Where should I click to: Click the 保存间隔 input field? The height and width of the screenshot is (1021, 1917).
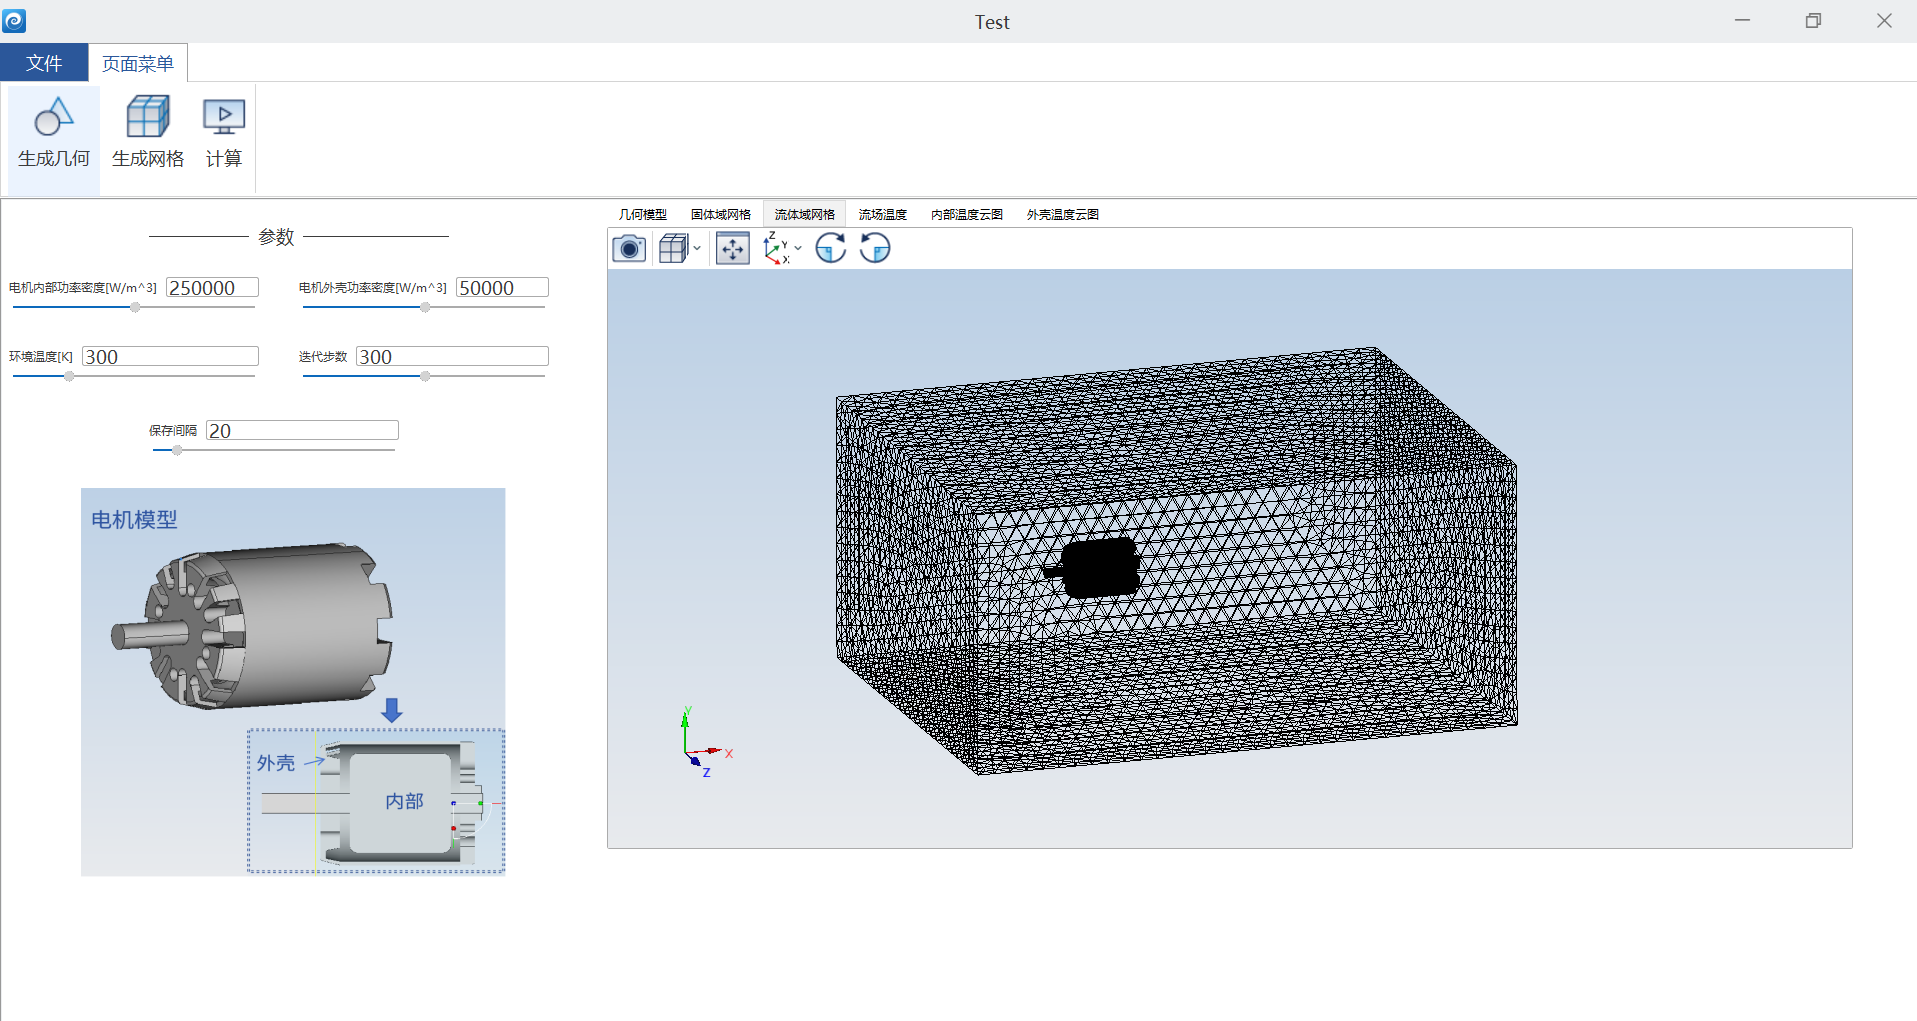302,431
